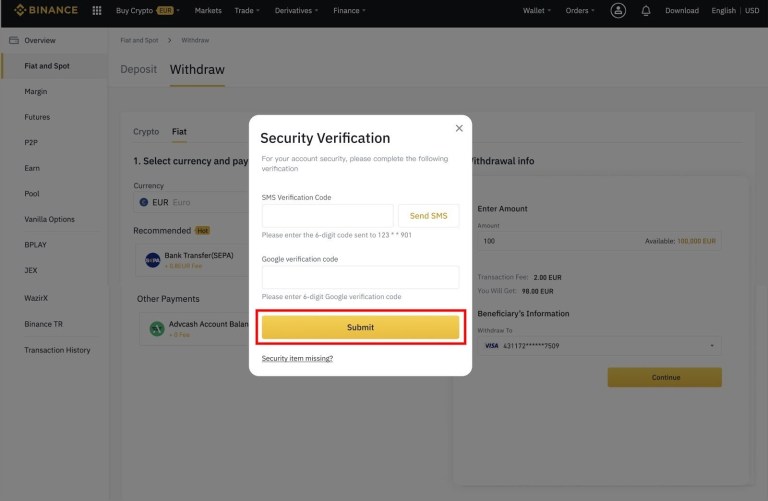Expand the Finance dropdown menu
The image size is (768, 501).
[349, 10]
